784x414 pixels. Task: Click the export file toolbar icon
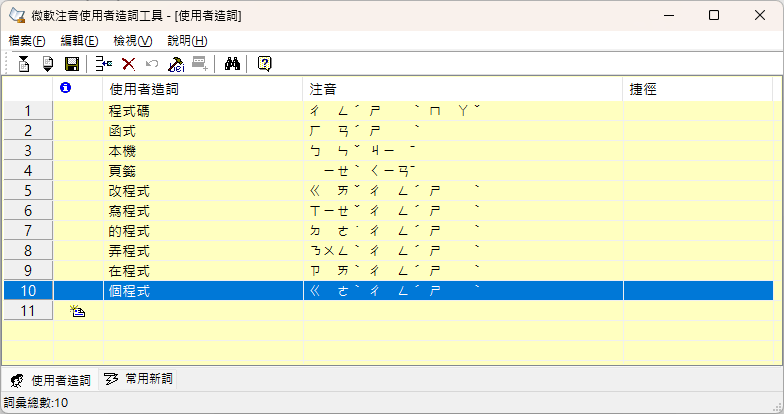point(47,64)
